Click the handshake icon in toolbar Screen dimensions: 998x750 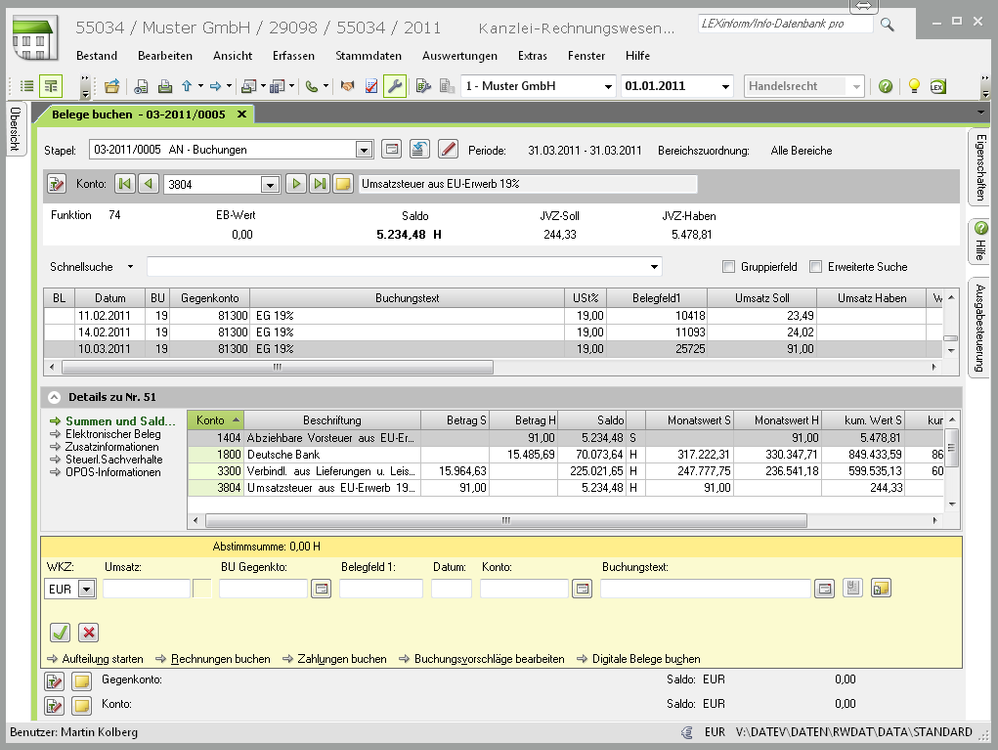coord(348,86)
